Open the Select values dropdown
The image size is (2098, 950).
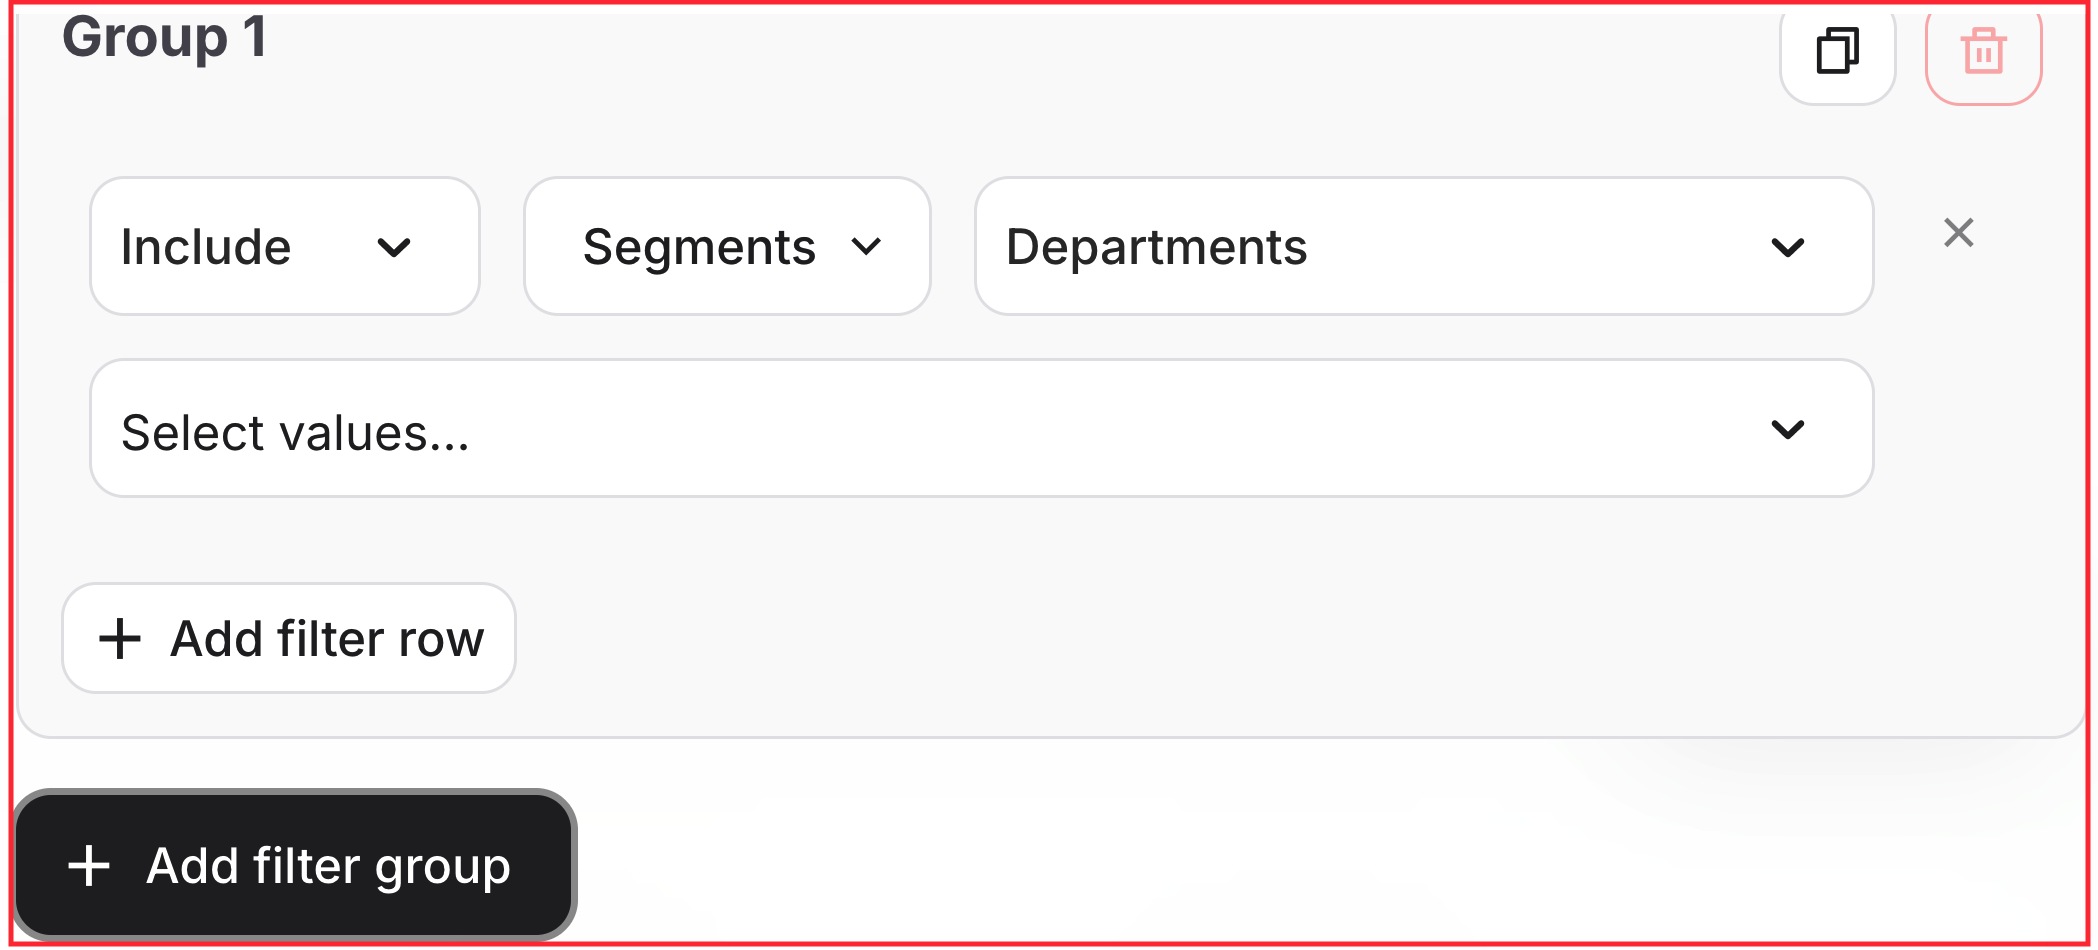[980, 429]
